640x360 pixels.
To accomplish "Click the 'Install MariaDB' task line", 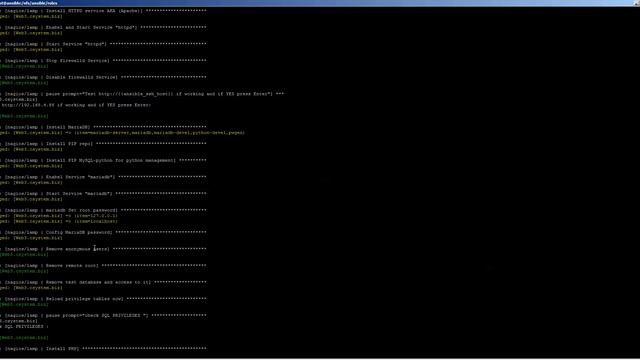I will (x=103, y=127).
